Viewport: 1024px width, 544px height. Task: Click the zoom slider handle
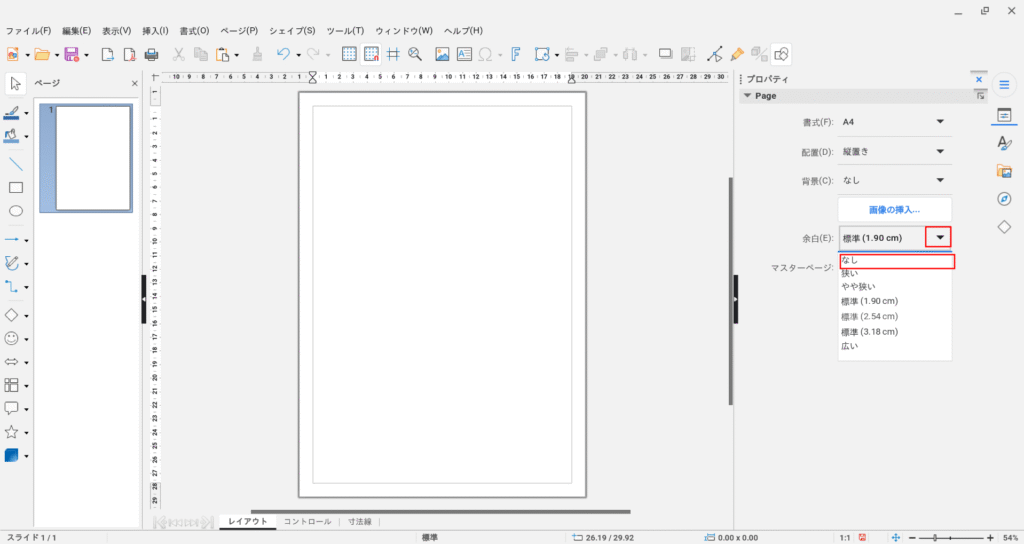[935, 537]
